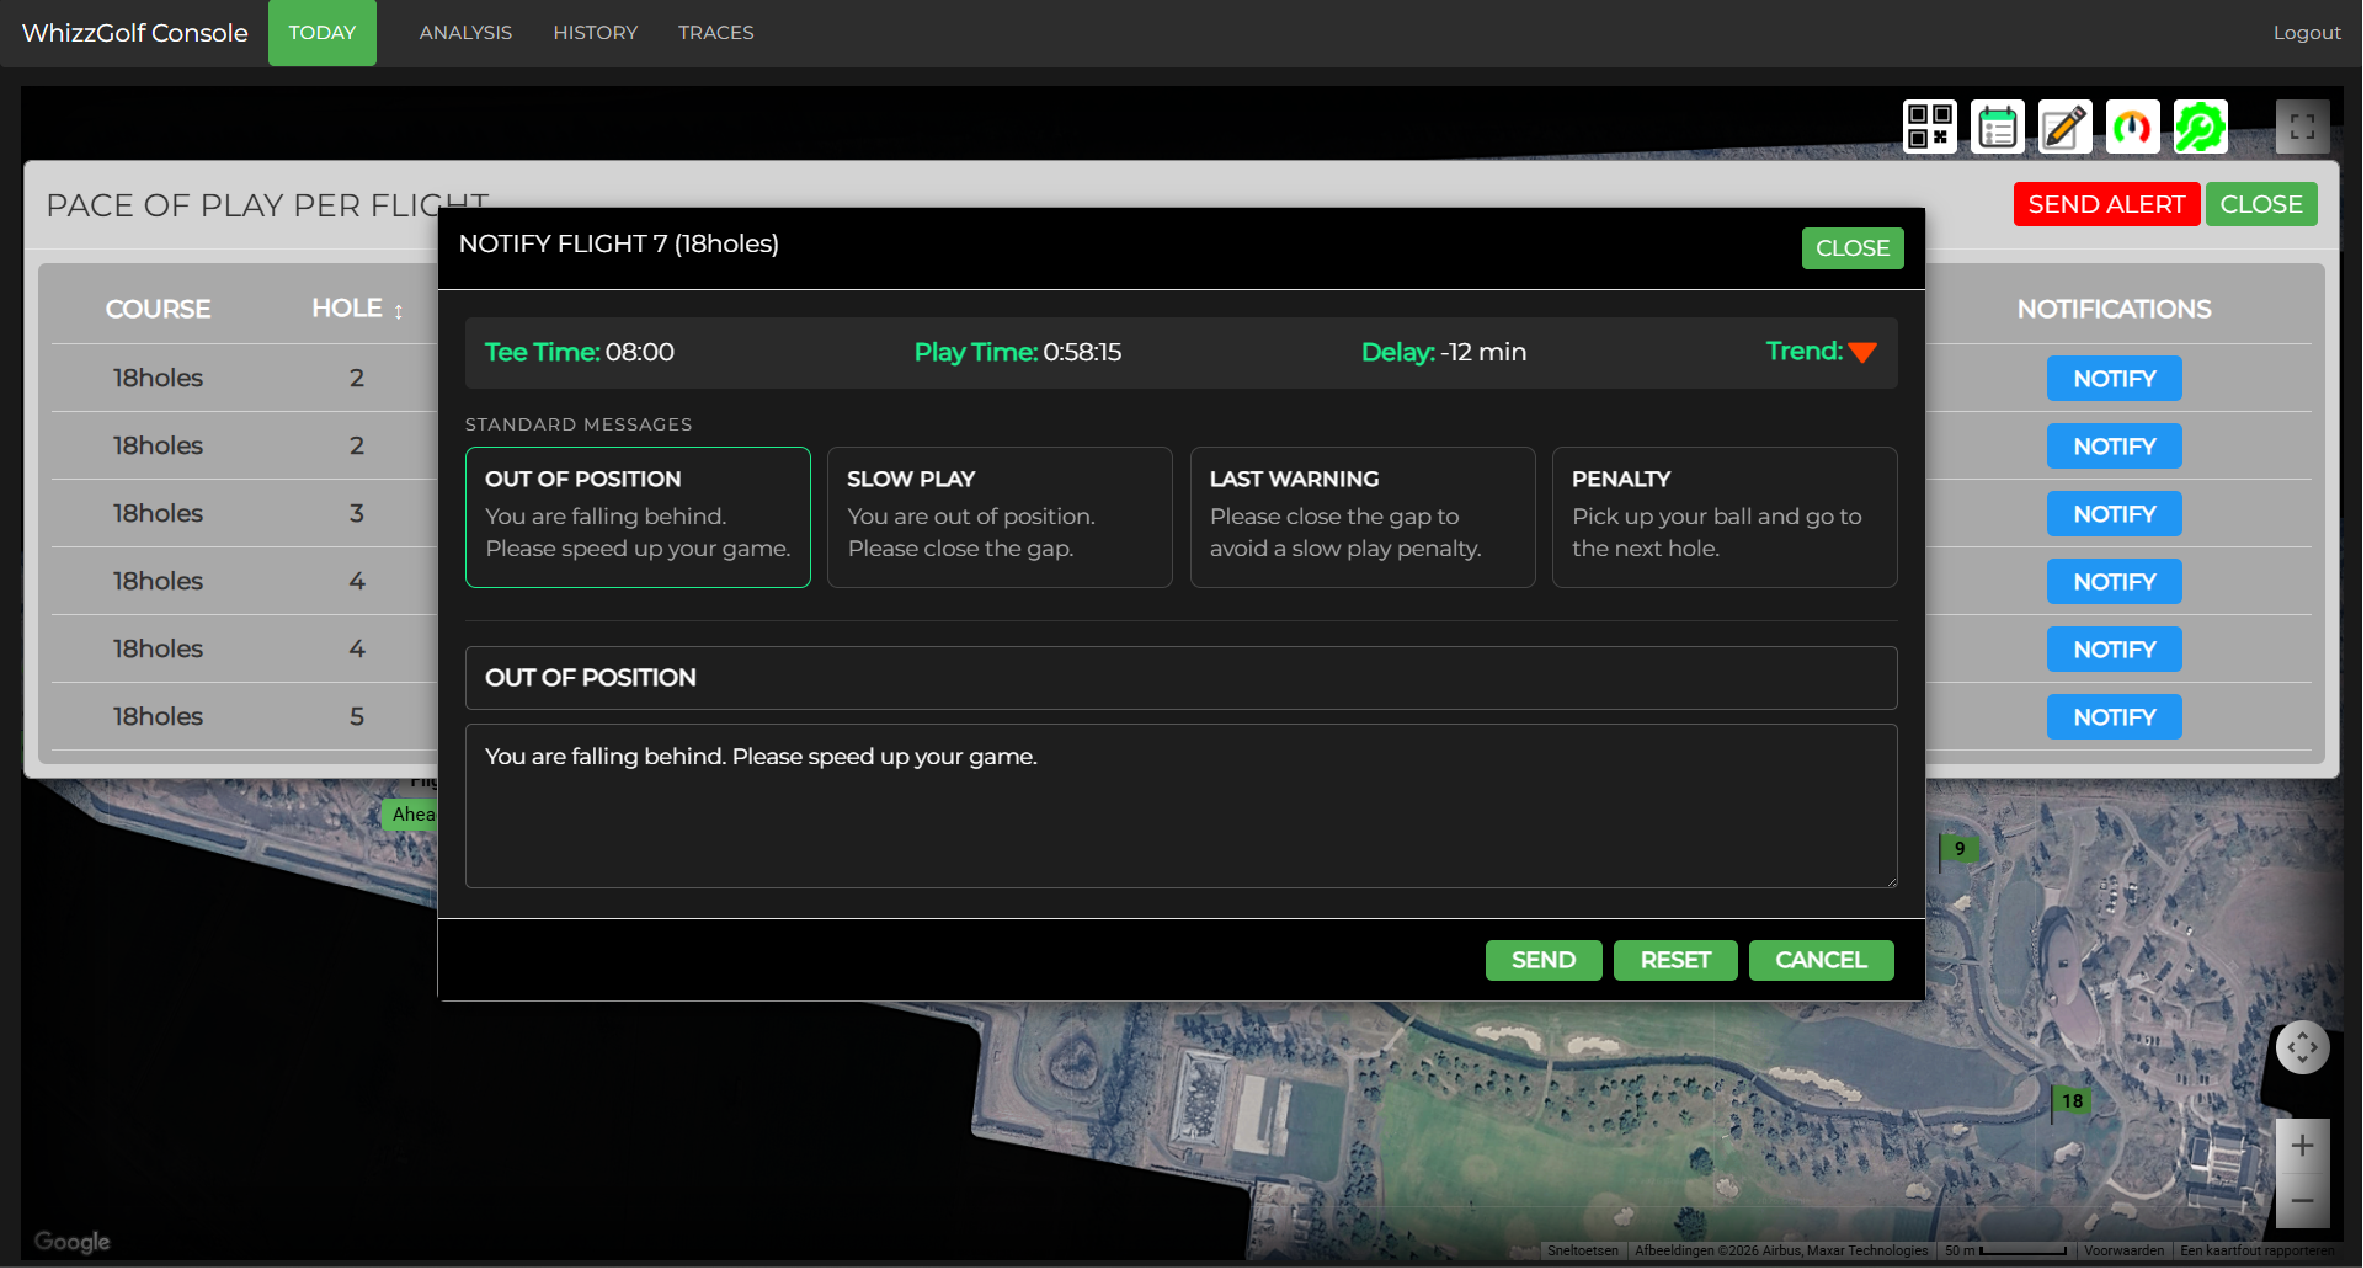Open the calendar schedule icon
The image size is (2363, 1268).
point(1997,127)
